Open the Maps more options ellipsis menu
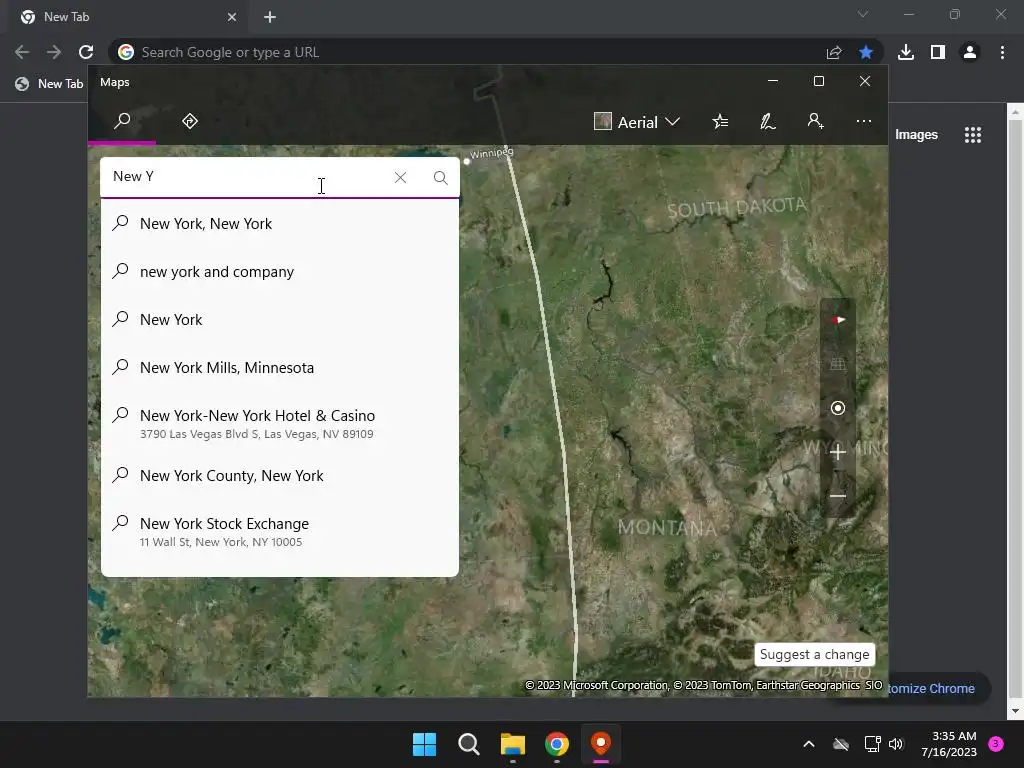1024x768 pixels. coord(863,121)
